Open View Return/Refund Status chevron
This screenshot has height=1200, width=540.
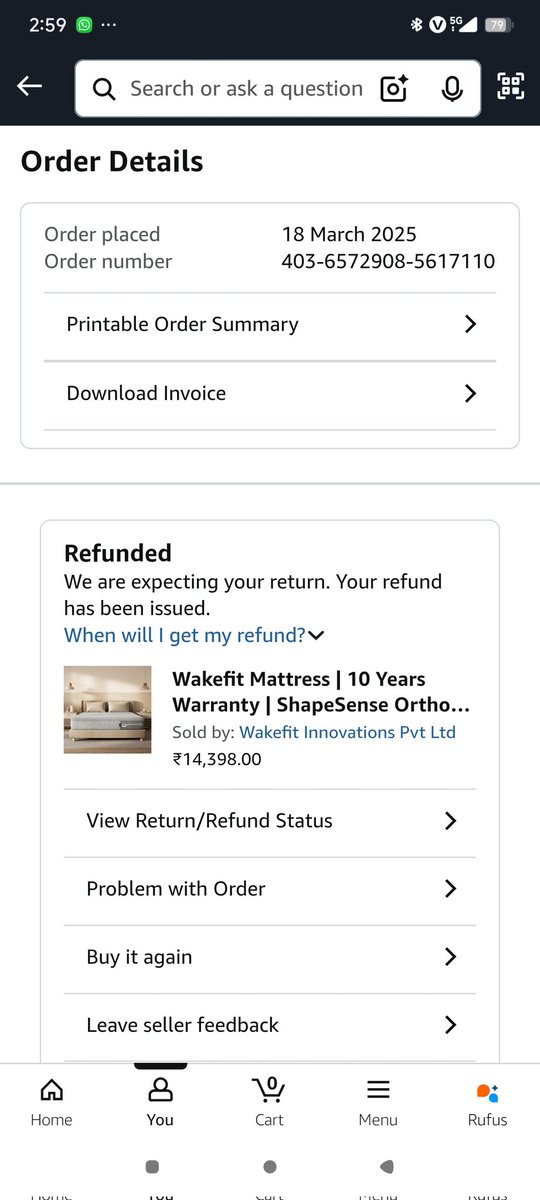(x=450, y=821)
